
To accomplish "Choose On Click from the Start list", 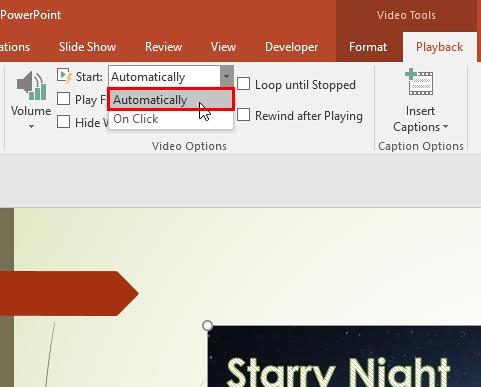I will 171,119.
